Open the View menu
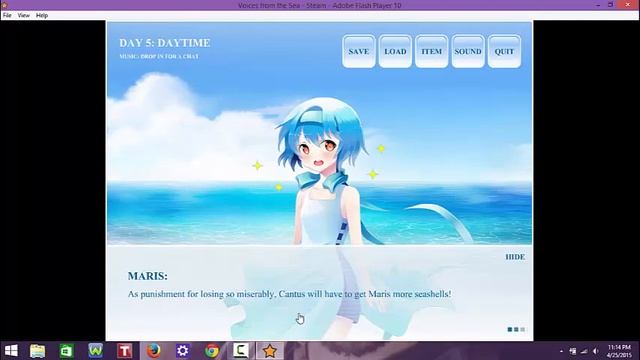 coord(23,15)
